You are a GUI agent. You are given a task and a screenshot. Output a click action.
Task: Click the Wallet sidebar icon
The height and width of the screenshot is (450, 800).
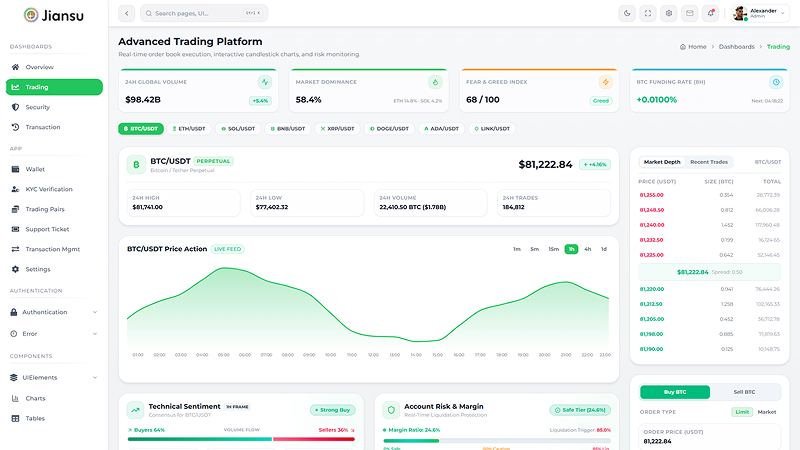pos(15,169)
